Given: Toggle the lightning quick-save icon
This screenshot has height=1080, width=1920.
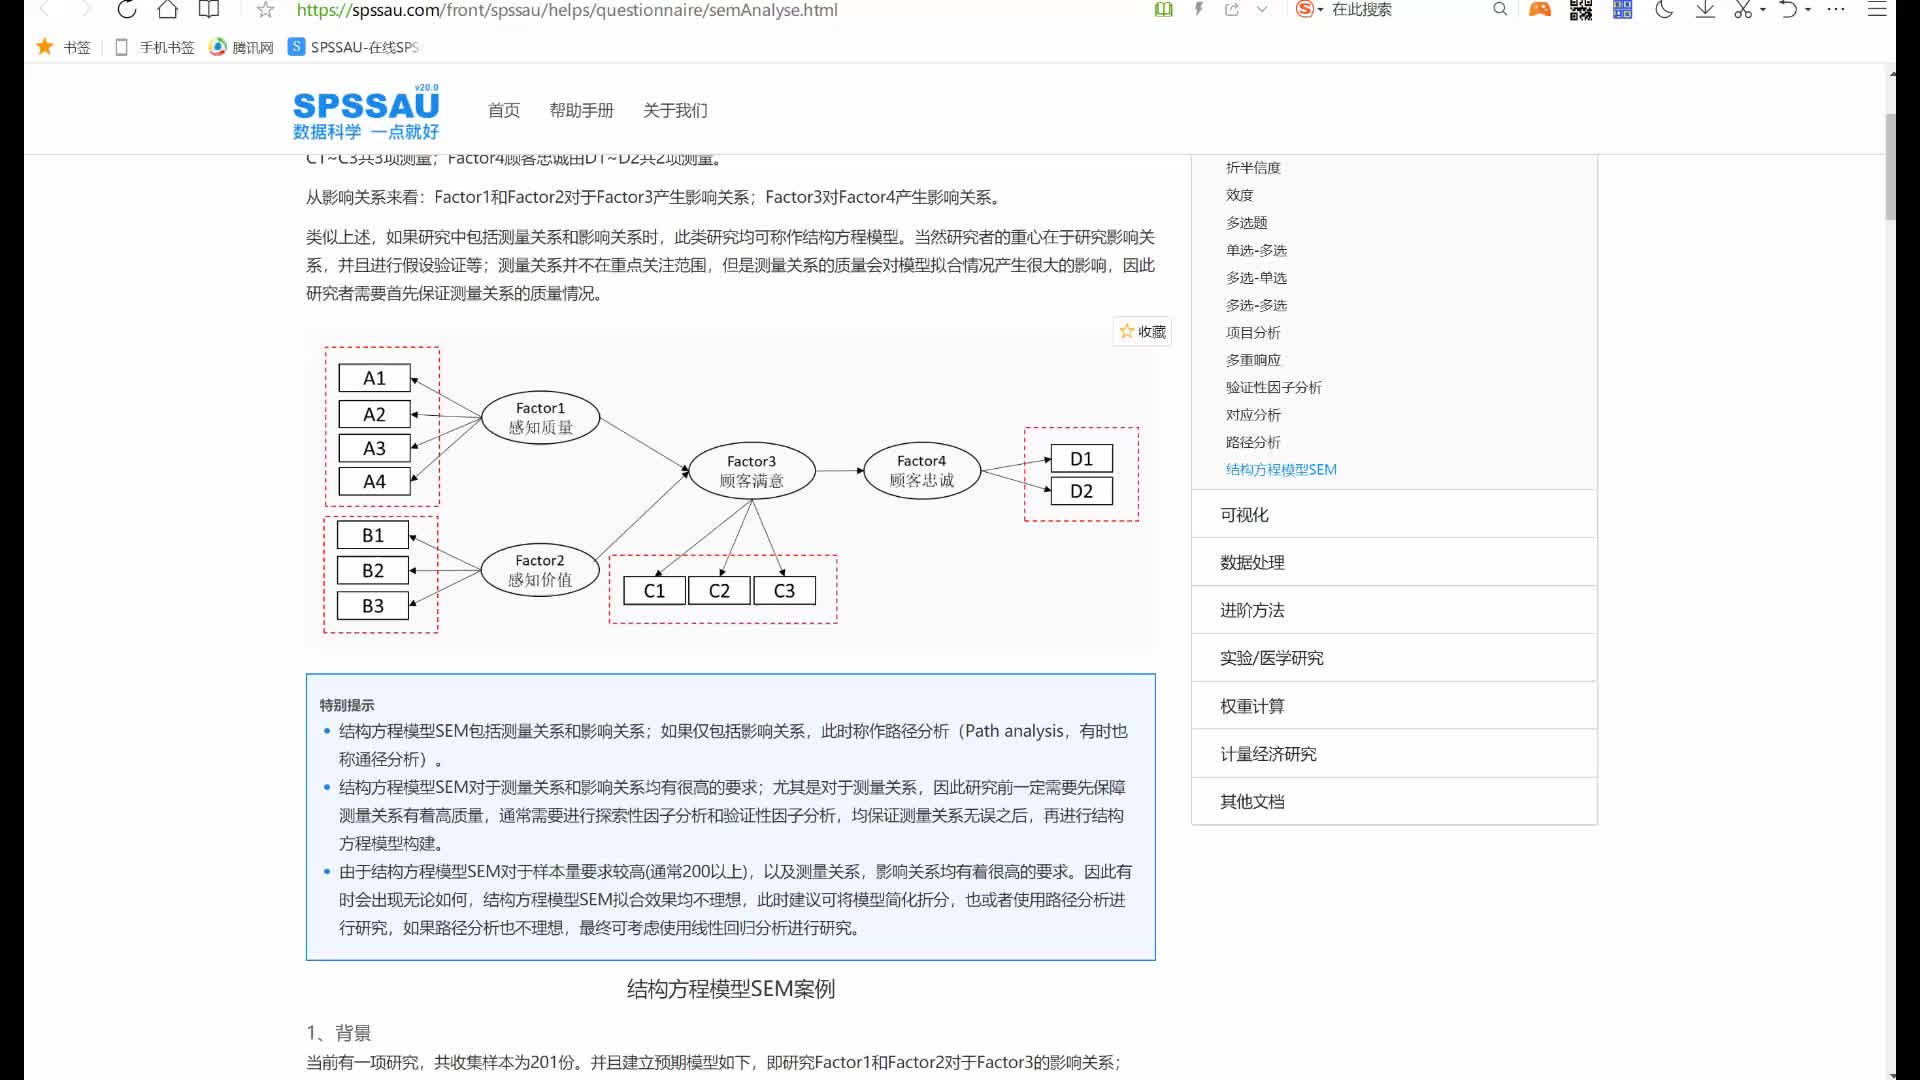Looking at the screenshot, I should coord(1199,10).
